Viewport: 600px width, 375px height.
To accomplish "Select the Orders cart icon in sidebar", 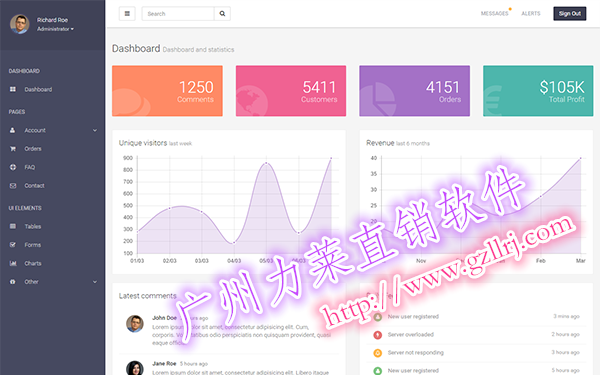I will click(x=13, y=148).
